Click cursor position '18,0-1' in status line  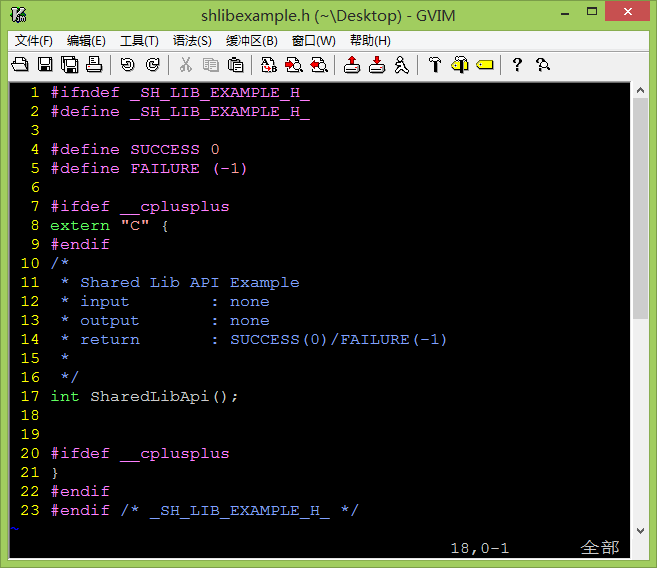coord(480,548)
